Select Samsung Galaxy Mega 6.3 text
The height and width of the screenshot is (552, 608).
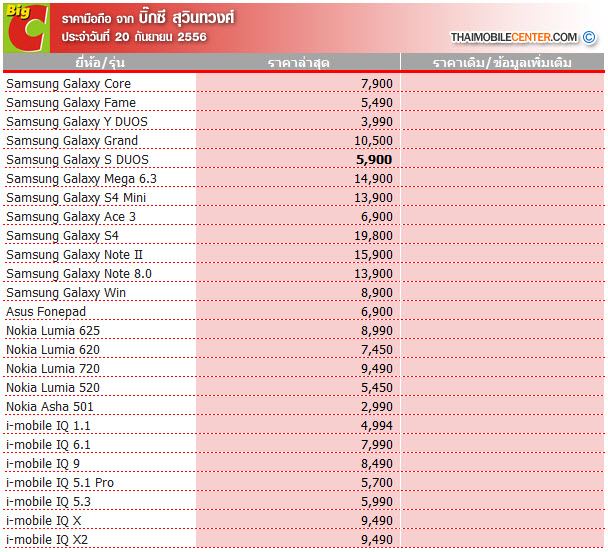(81, 179)
